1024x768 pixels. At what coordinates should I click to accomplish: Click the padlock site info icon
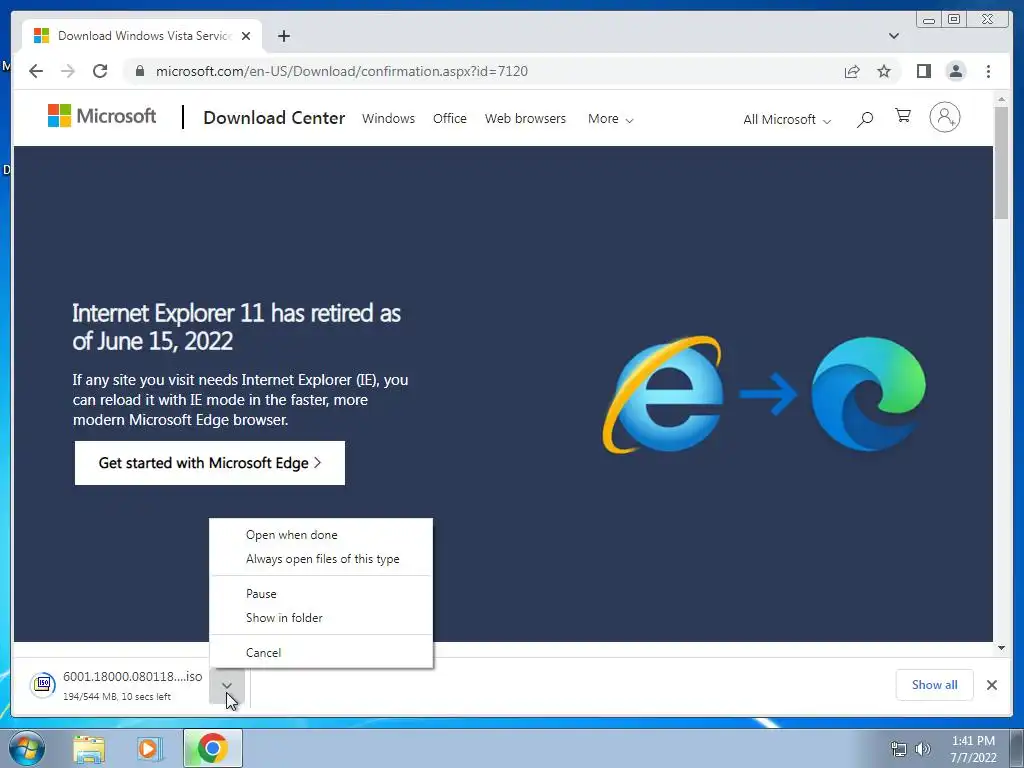(x=140, y=71)
